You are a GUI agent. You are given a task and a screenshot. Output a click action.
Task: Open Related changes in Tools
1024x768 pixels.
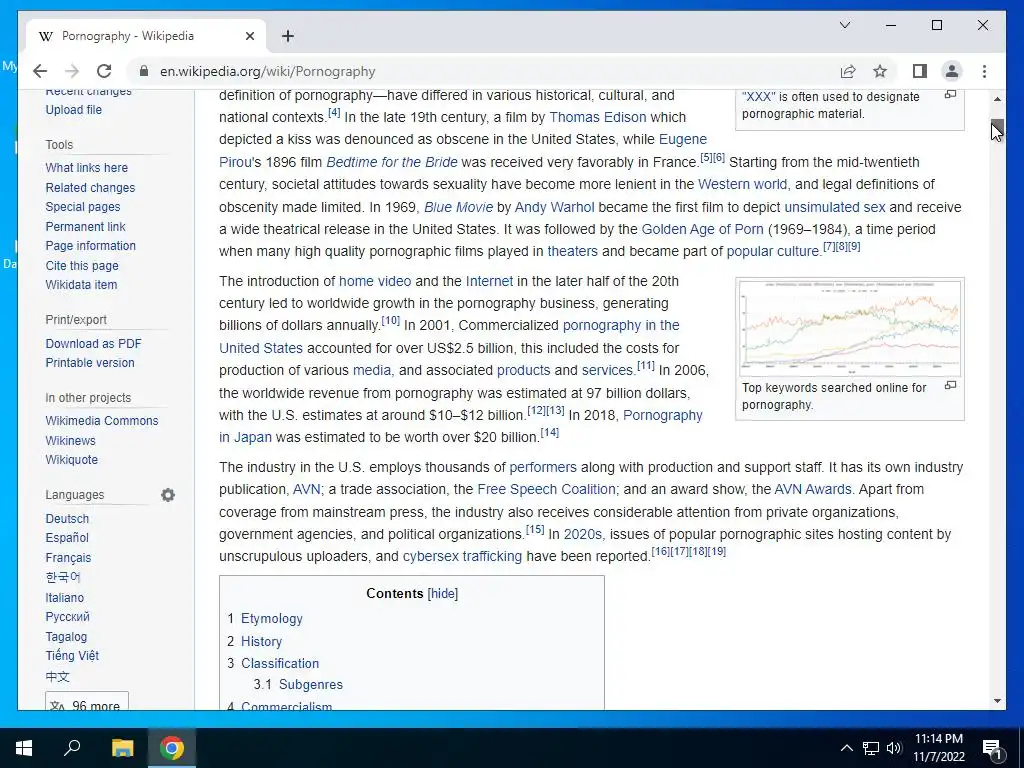coord(90,187)
